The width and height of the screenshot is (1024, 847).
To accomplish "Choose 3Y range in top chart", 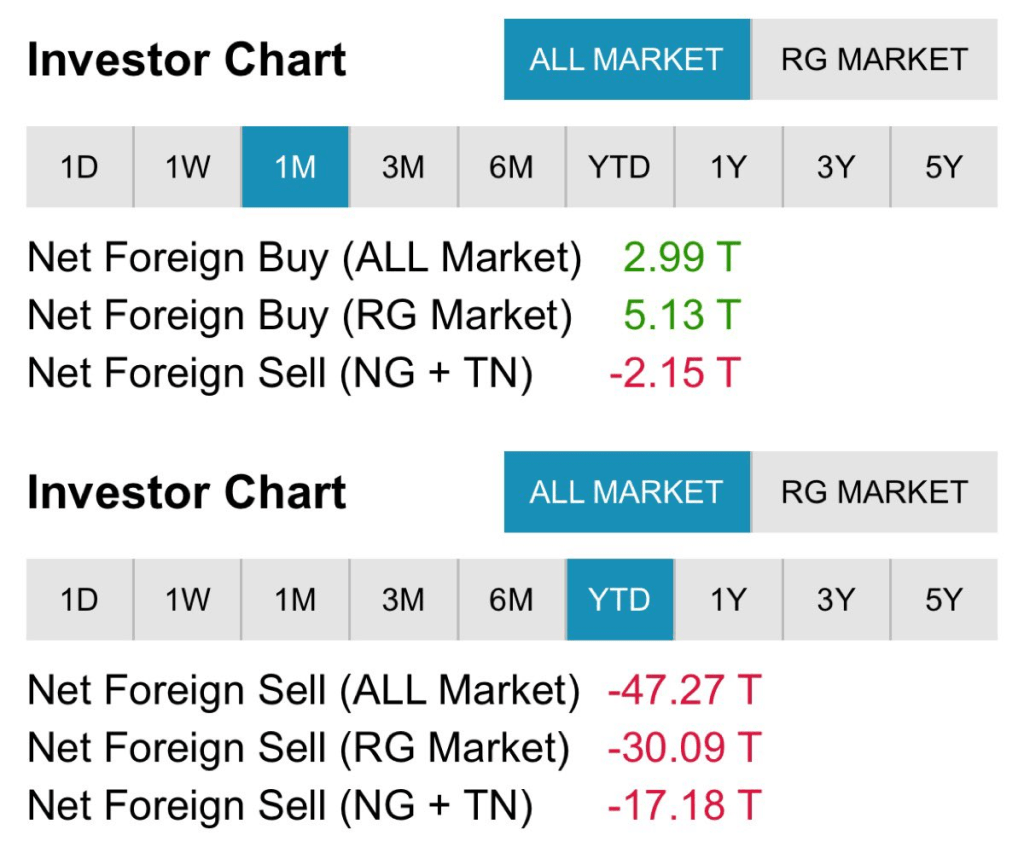I will click(836, 167).
